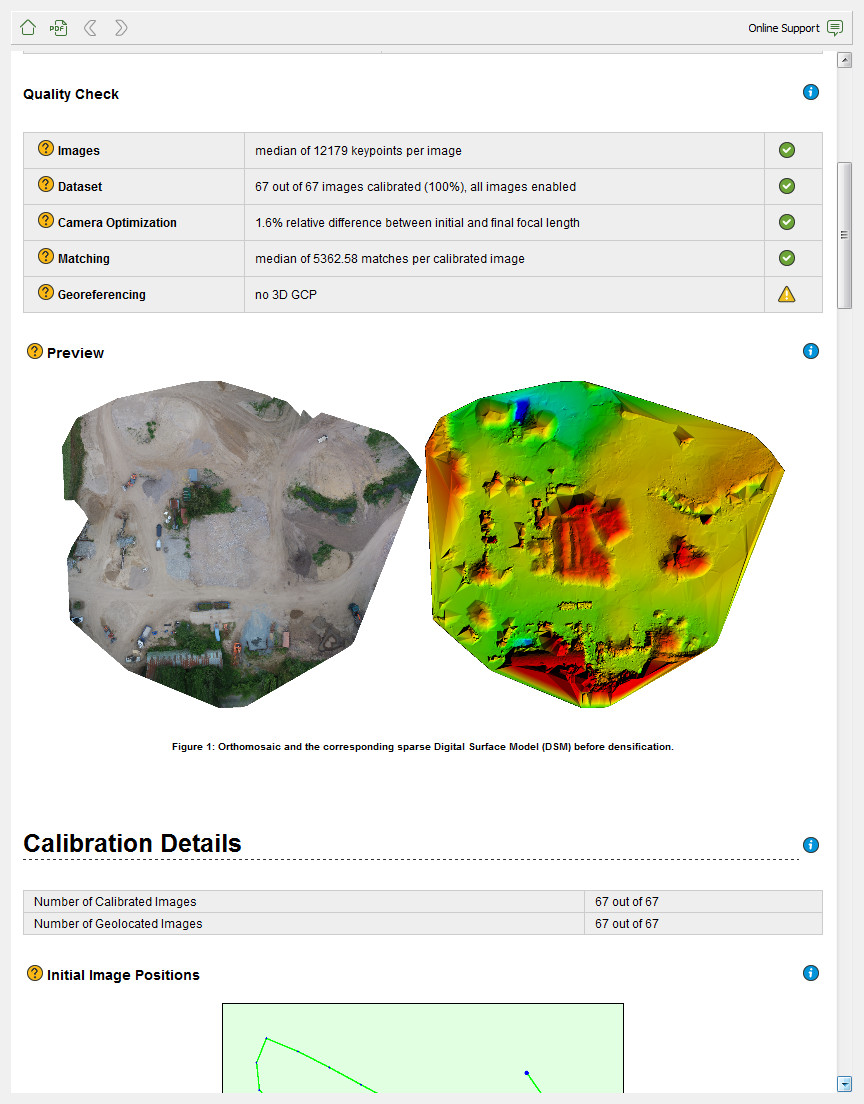The height and width of the screenshot is (1104, 864).
Task: Export the report using the PDF icon
Action: (59, 28)
